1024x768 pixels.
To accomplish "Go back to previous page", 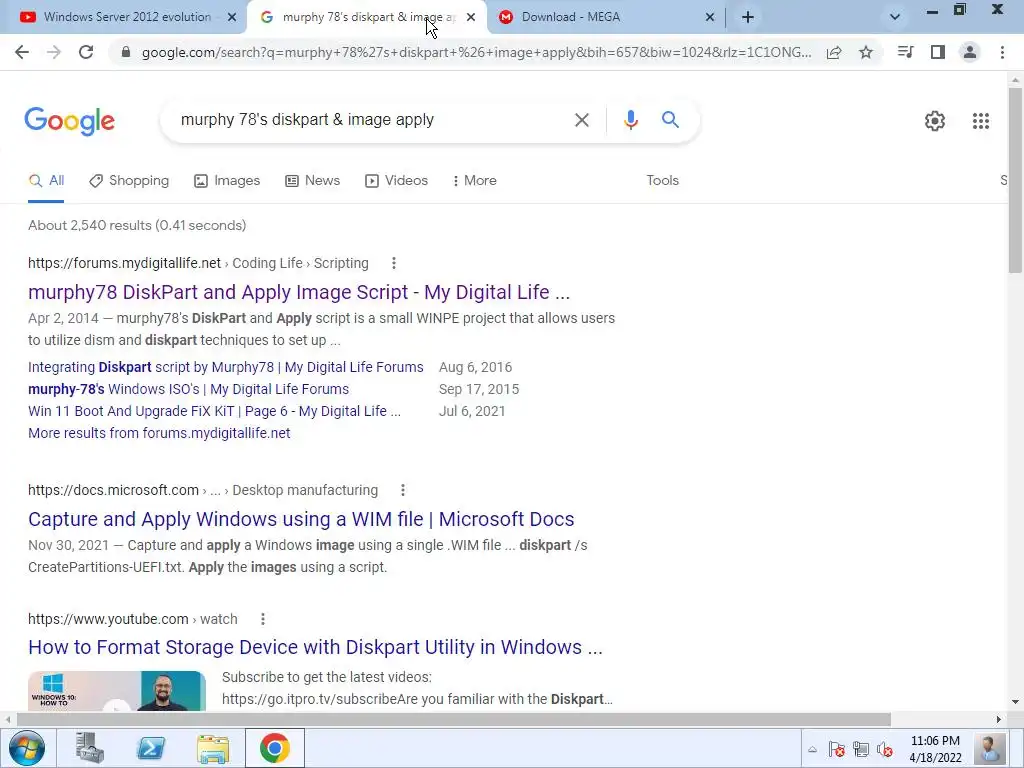I will (x=22, y=52).
